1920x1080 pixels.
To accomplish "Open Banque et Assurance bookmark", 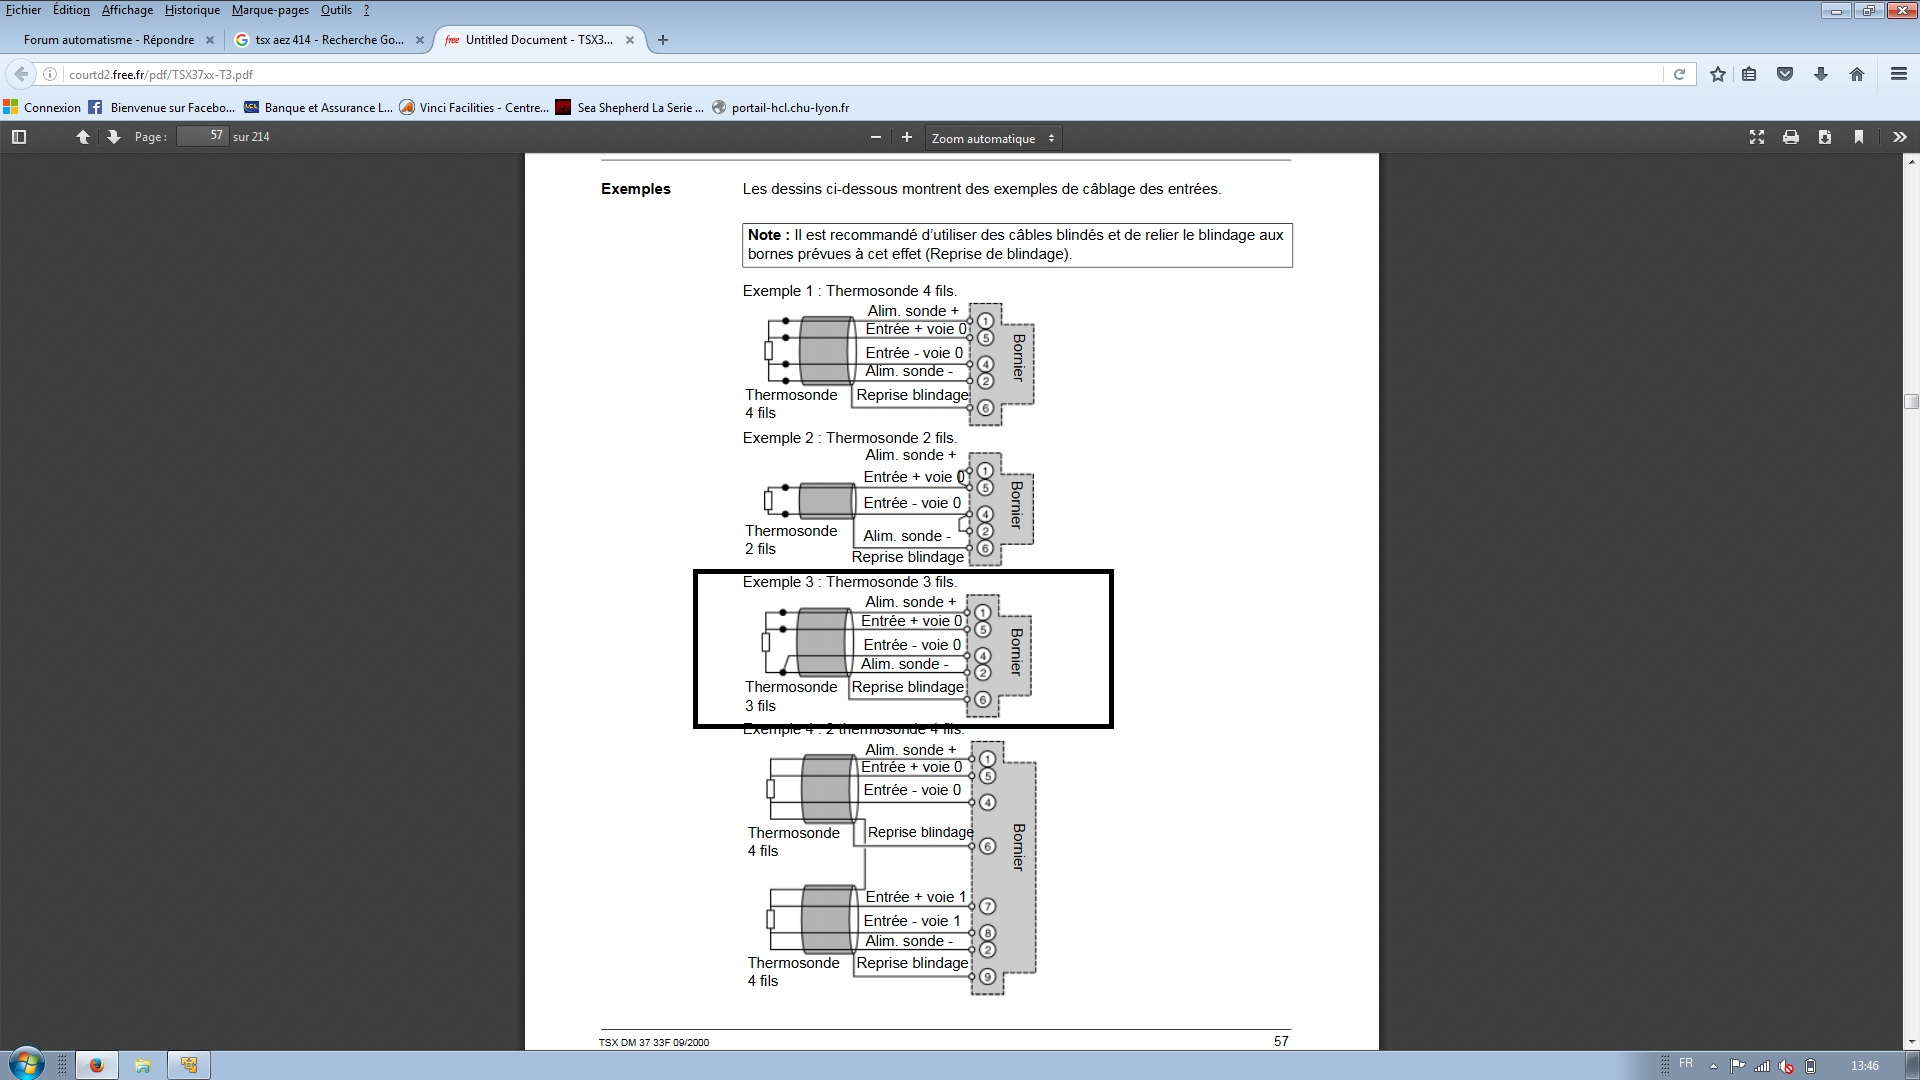I will click(320, 108).
